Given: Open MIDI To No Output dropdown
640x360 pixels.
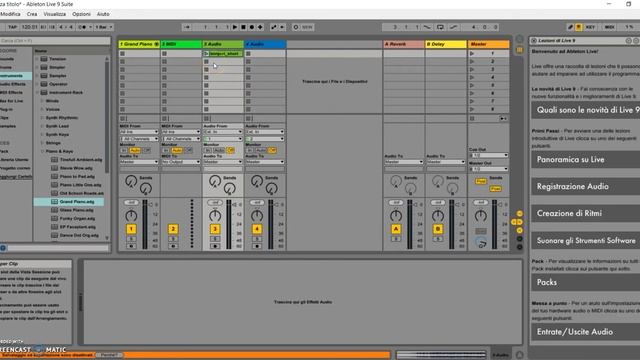Looking at the screenshot, I should tap(181, 162).
